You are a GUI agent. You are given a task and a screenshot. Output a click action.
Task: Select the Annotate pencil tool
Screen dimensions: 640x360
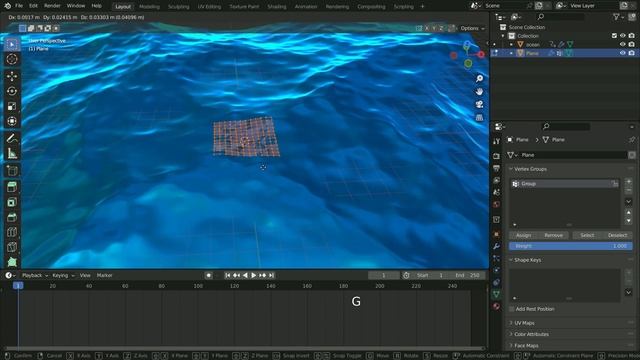pyautogui.click(x=12, y=138)
